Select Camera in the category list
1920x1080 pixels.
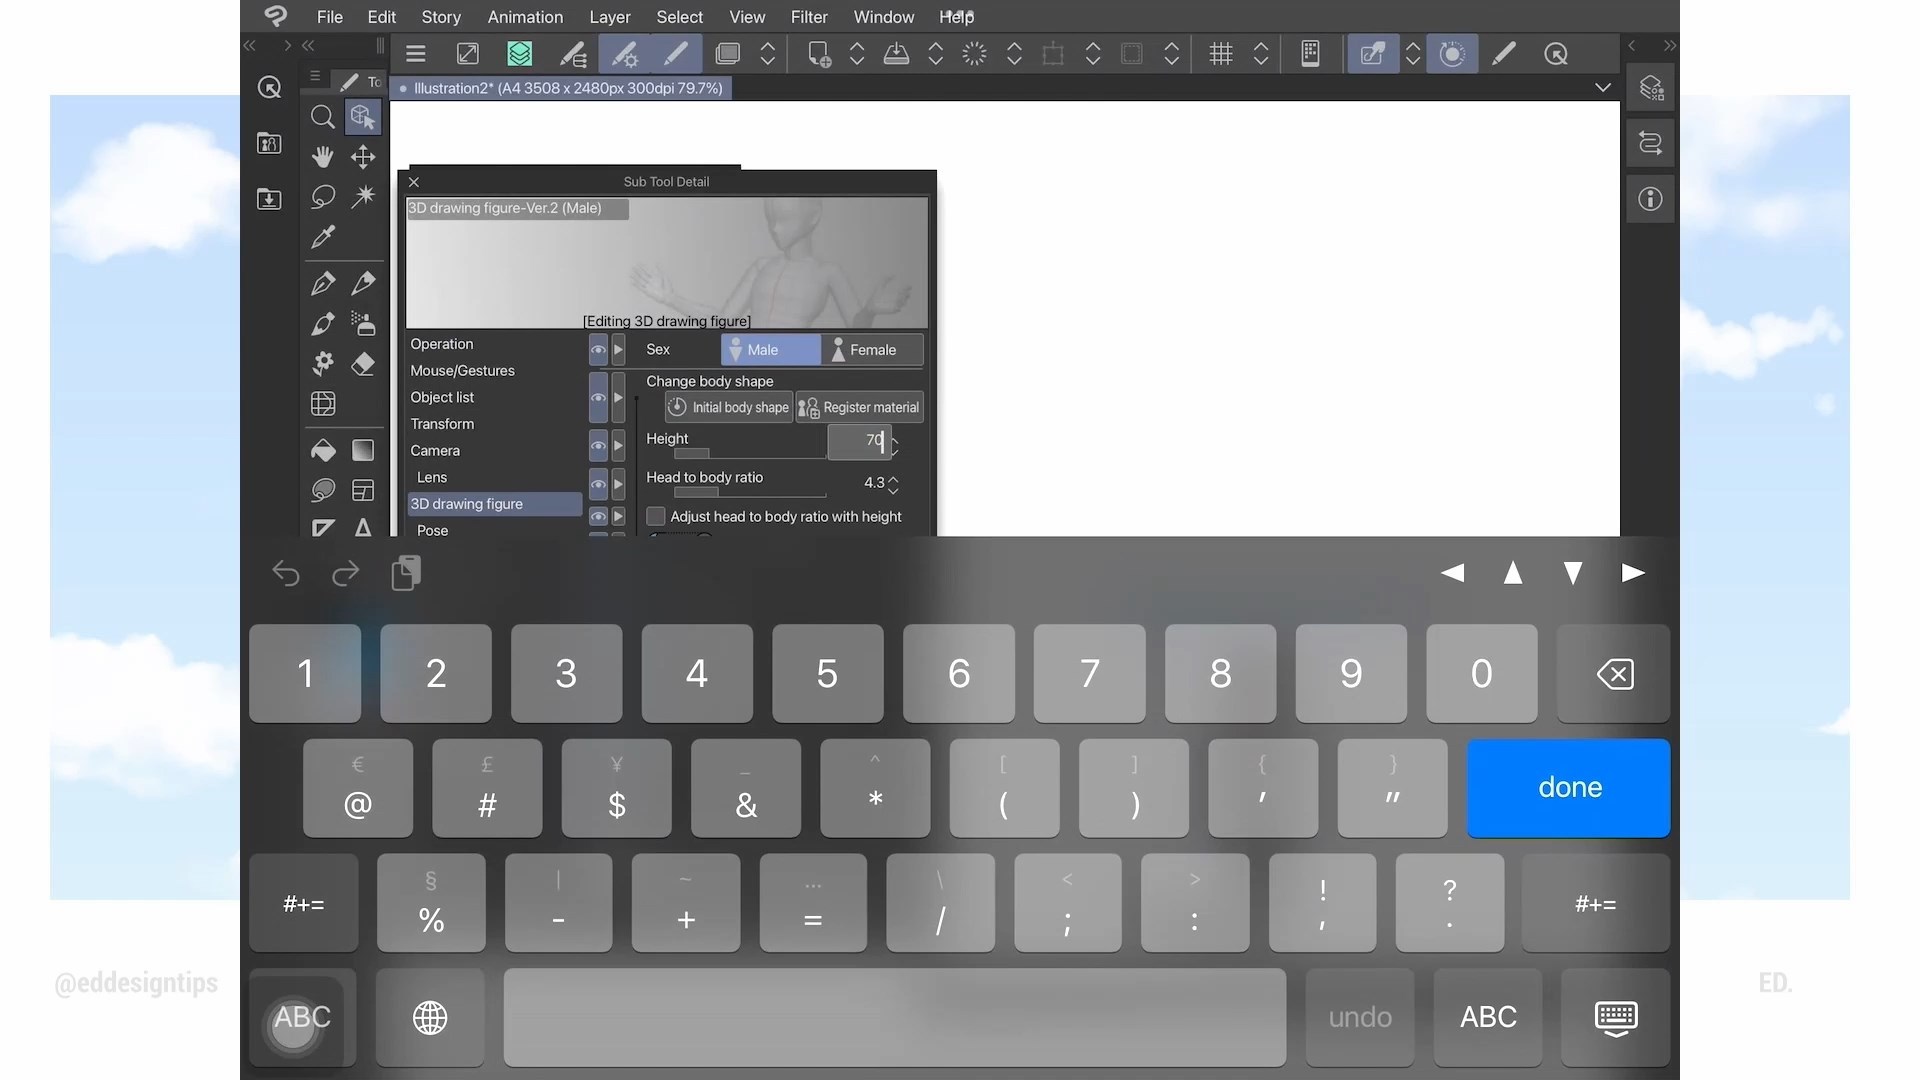435,451
